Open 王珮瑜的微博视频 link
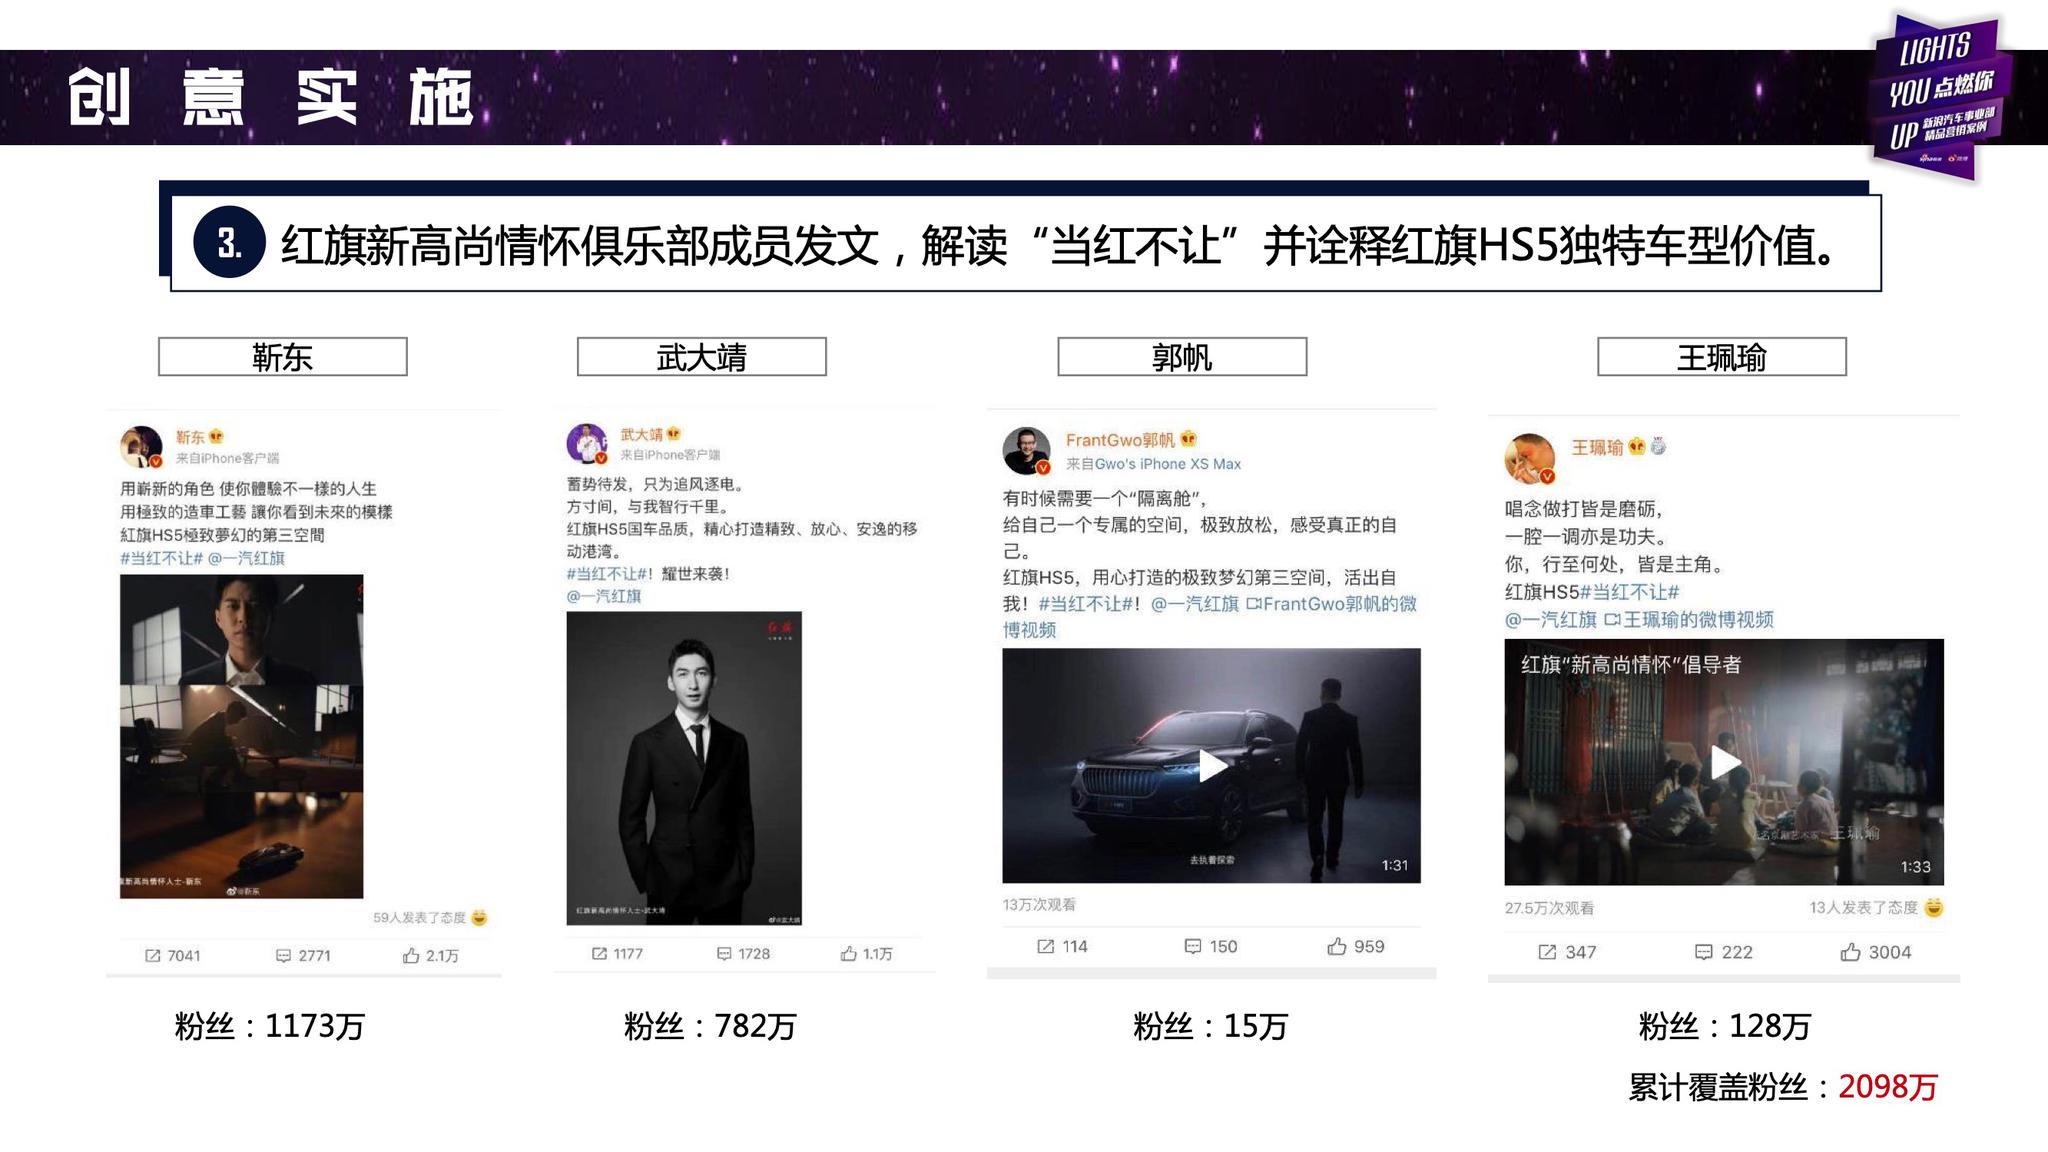This screenshot has width=2048, height=1152. click(x=1698, y=620)
